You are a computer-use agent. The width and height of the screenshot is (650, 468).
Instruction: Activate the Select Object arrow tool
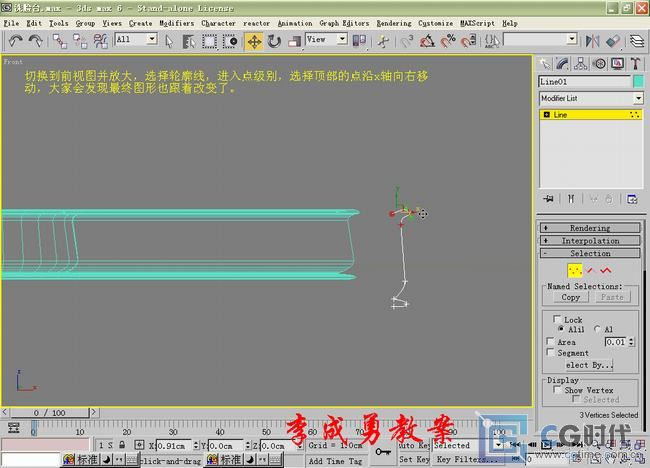(x=169, y=41)
